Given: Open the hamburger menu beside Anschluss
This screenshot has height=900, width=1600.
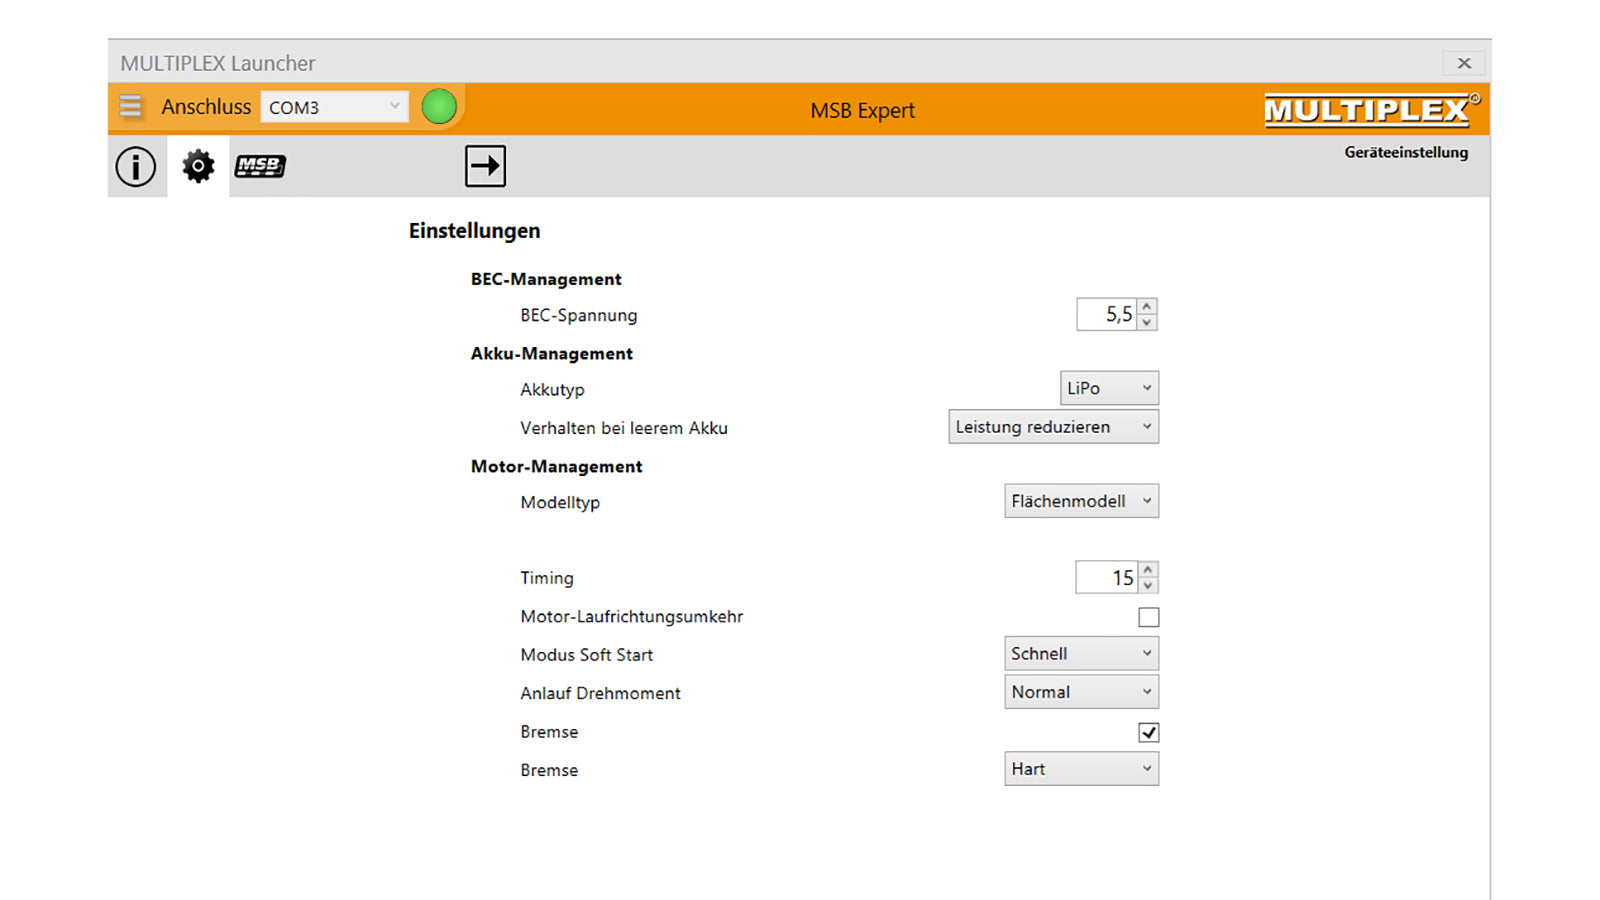Looking at the screenshot, I should [130, 106].
